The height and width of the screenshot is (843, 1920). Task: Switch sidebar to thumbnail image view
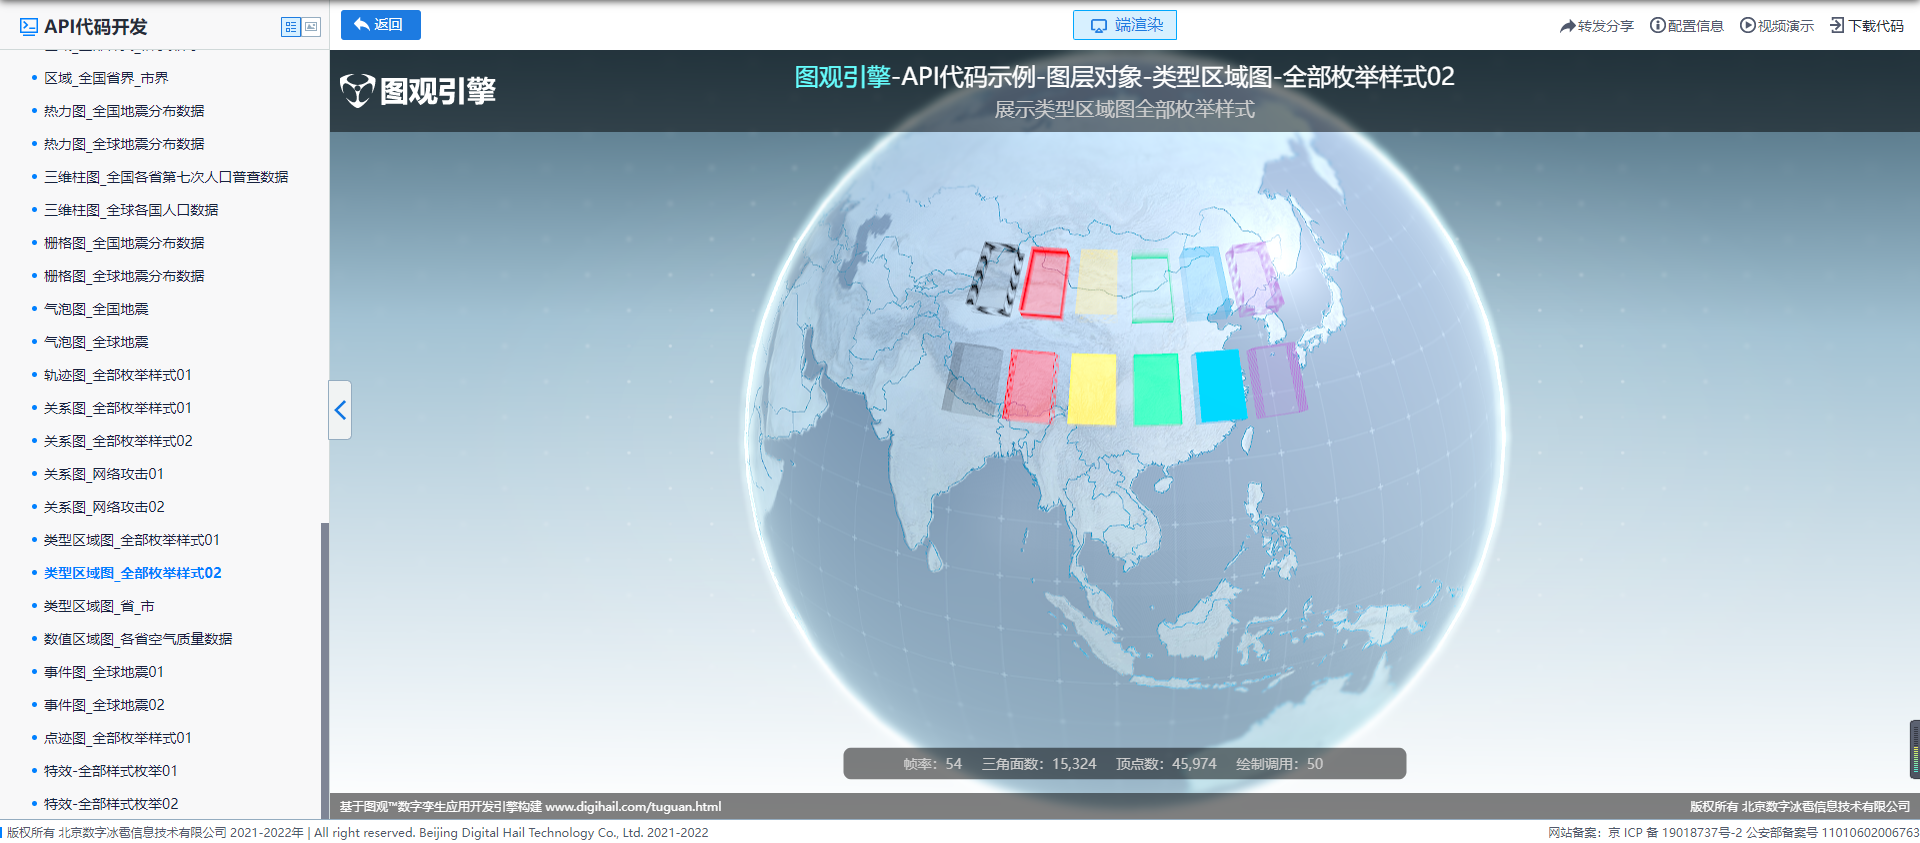tap(311, 27)
